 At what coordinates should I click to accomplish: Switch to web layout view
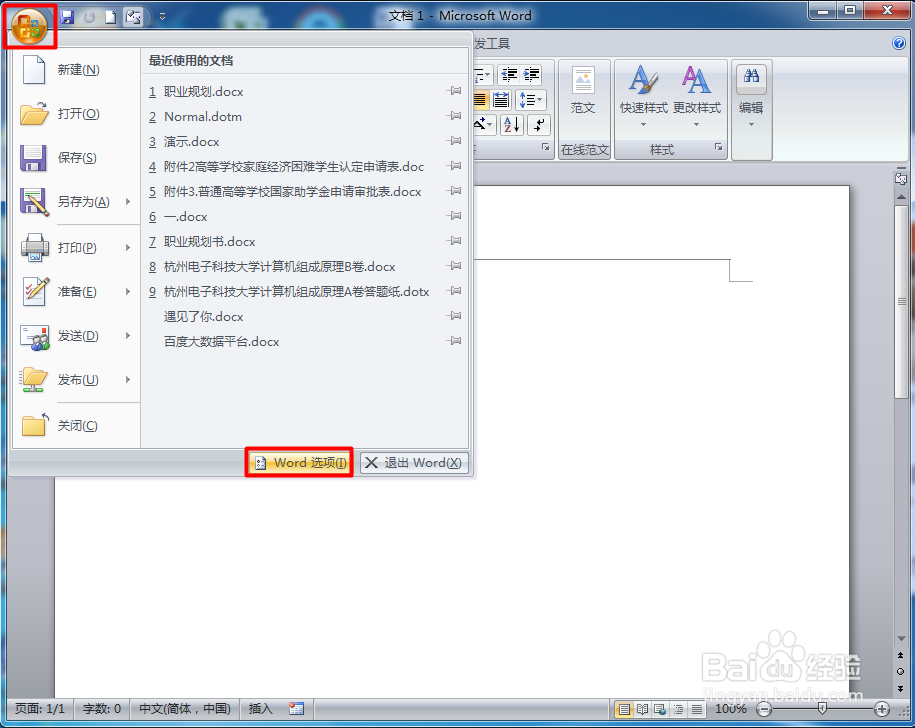click(x=661, y=709)
